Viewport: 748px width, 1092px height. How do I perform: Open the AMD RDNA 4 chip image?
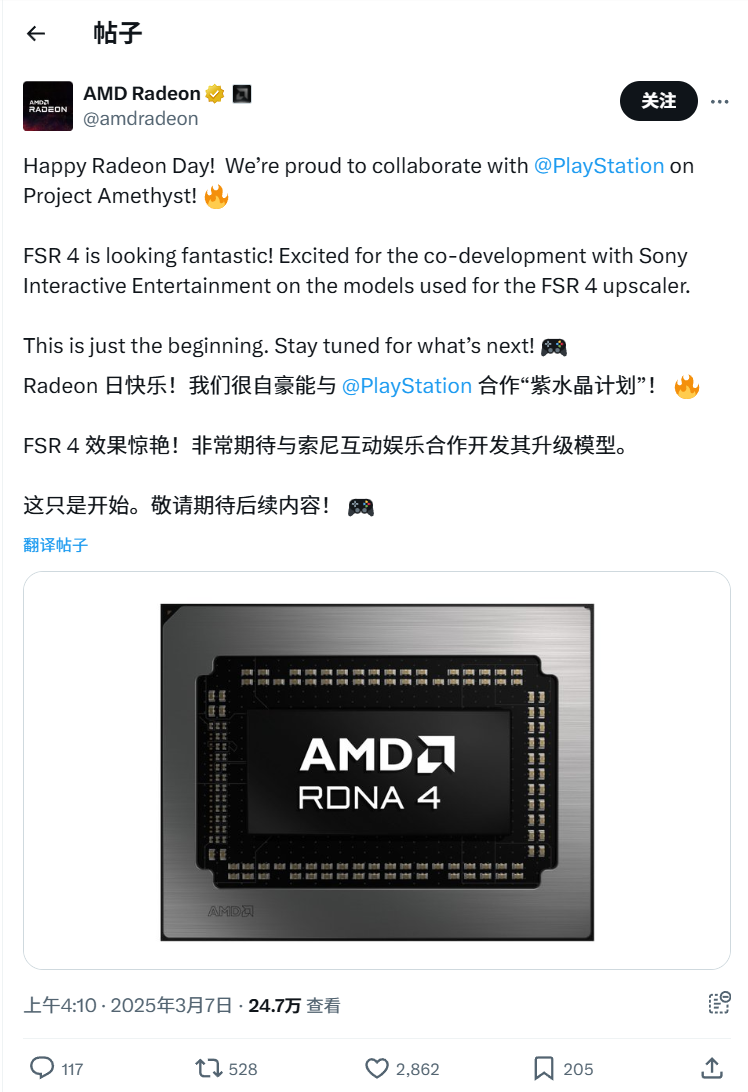377,771
